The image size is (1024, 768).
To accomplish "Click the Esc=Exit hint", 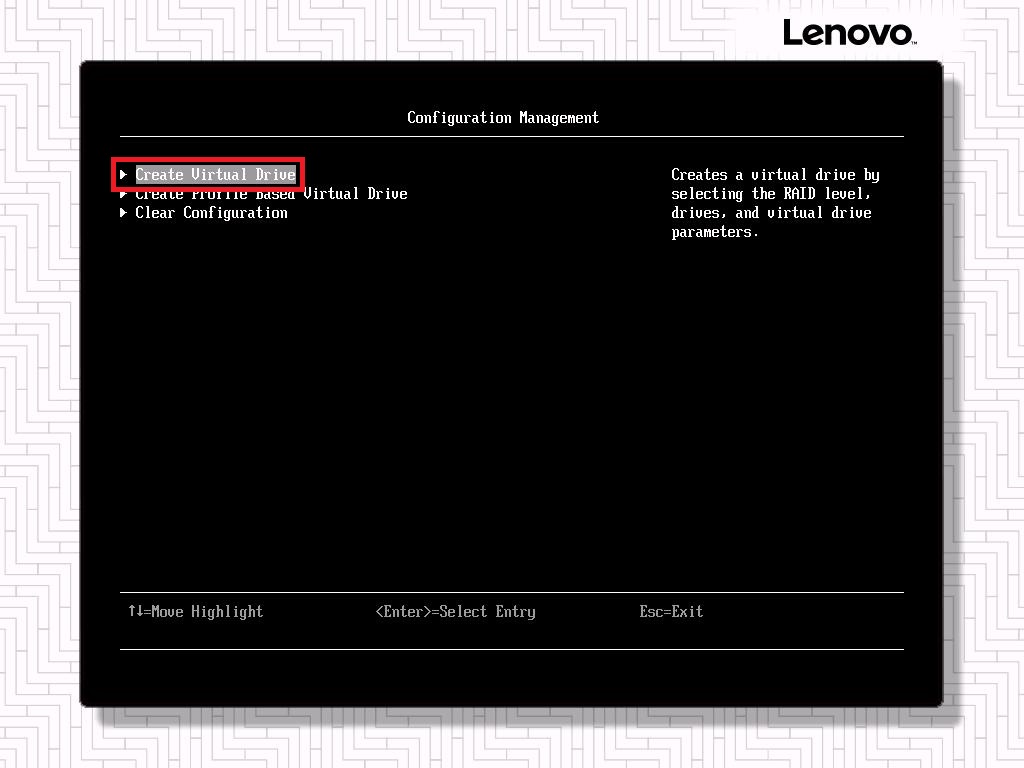I will [671, 612].
